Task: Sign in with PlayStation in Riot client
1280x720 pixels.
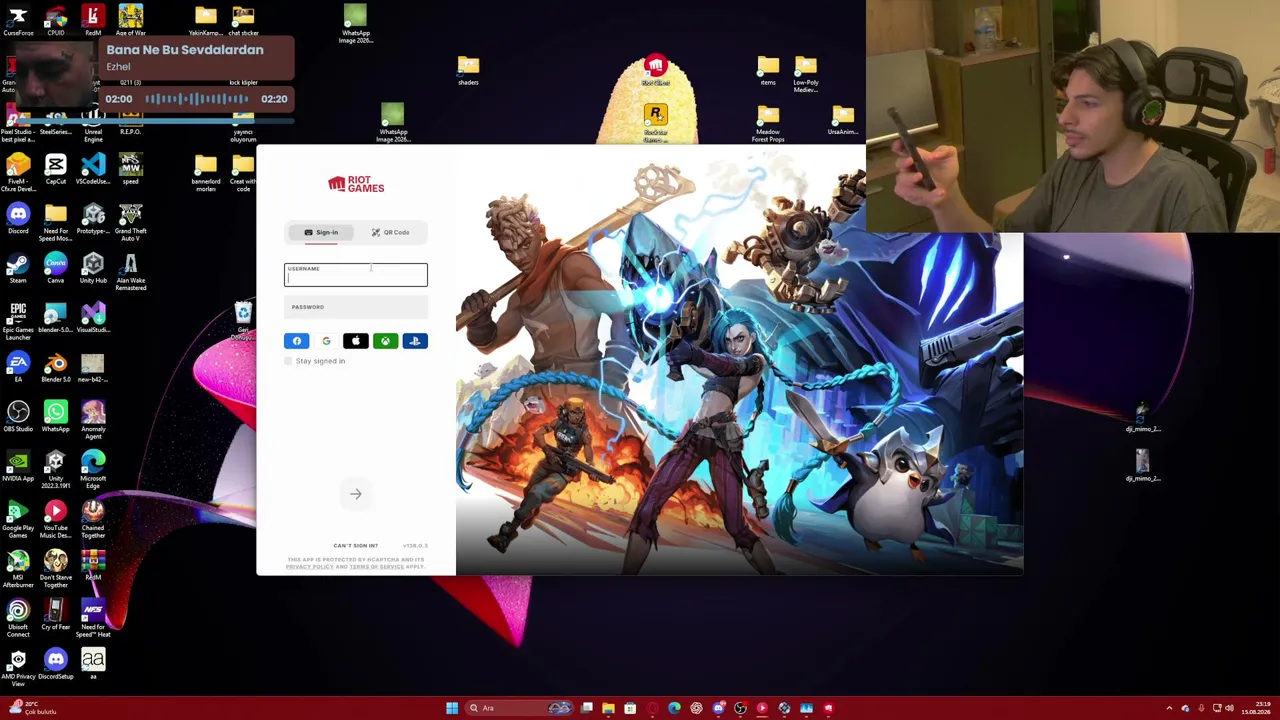Action: 415,341
